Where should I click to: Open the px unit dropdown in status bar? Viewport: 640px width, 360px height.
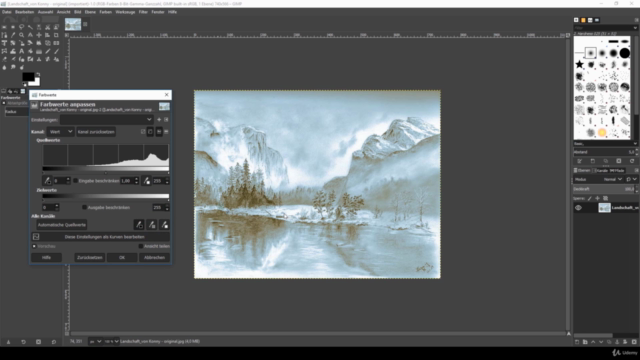point(95,341)
